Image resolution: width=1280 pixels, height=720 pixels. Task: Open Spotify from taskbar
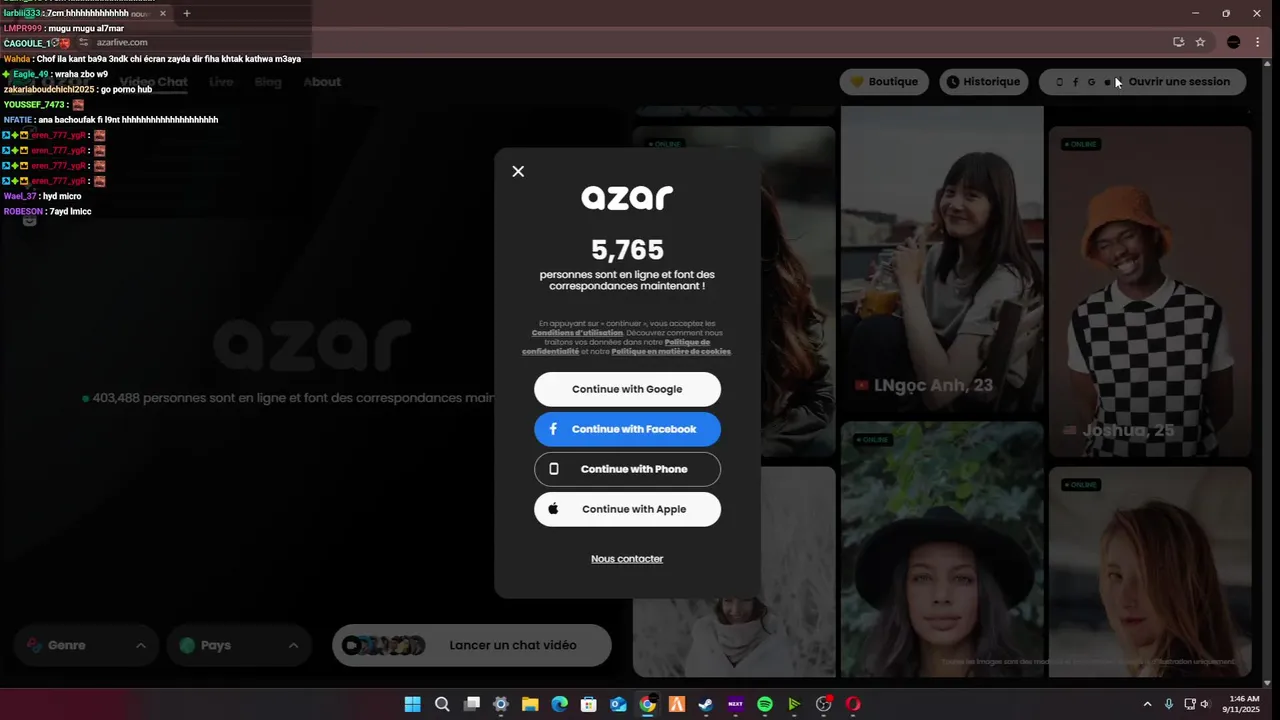coord(765,704)
